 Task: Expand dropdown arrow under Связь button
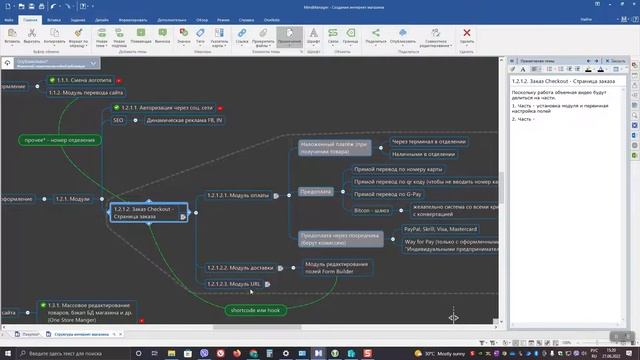pyautogui.click(x=333, y=45)
